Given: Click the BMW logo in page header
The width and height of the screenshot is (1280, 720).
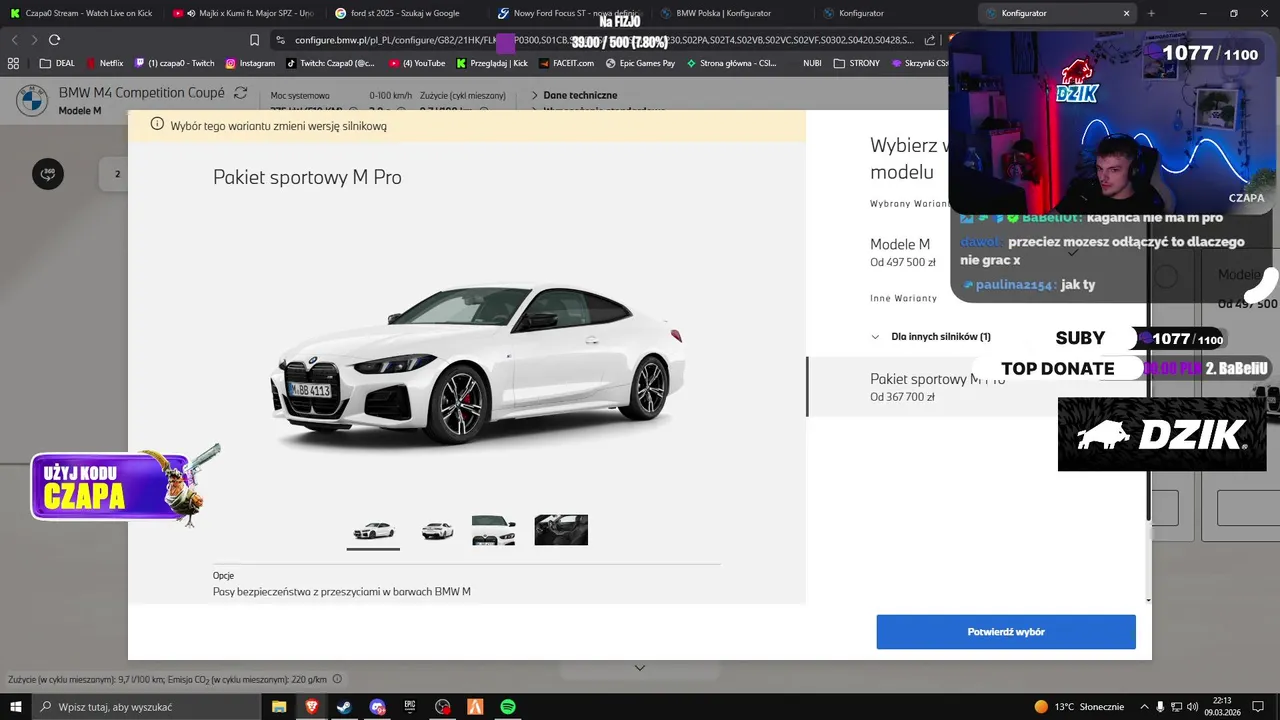Looking at the screenshot, I should [x=31, y=100].
